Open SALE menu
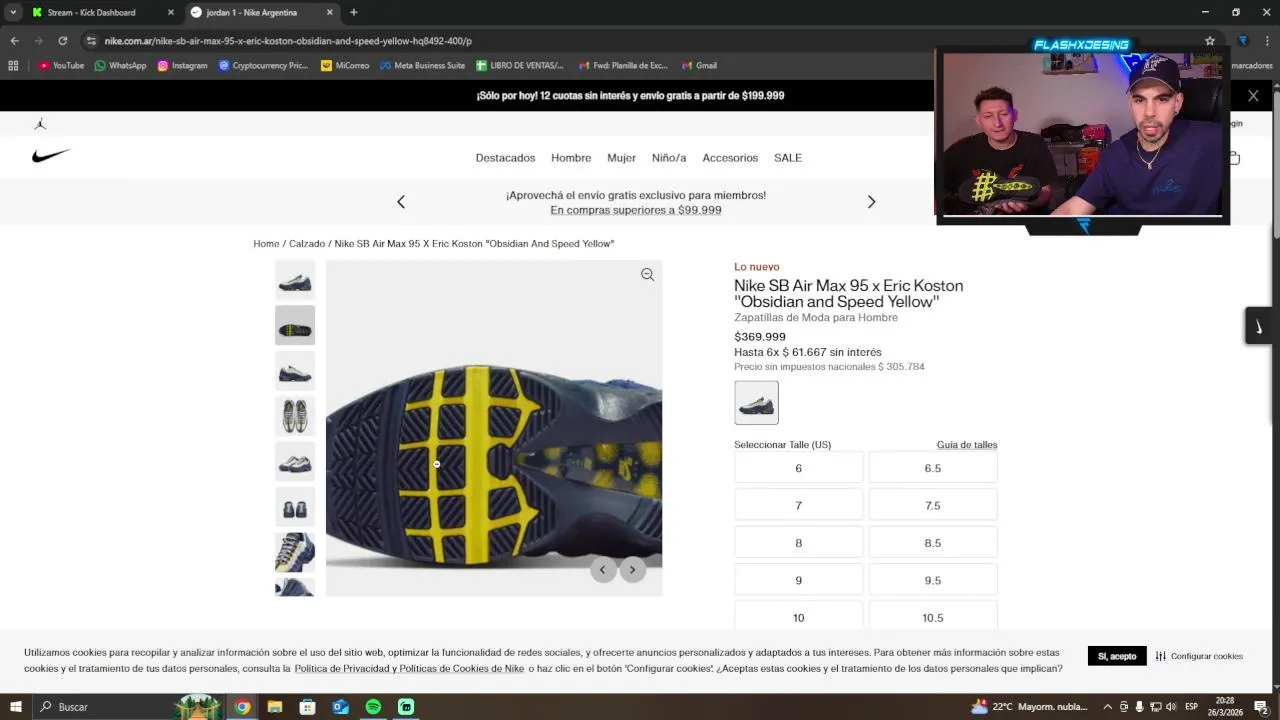Viewport: 1280px width, 720px height. point(788,158)
